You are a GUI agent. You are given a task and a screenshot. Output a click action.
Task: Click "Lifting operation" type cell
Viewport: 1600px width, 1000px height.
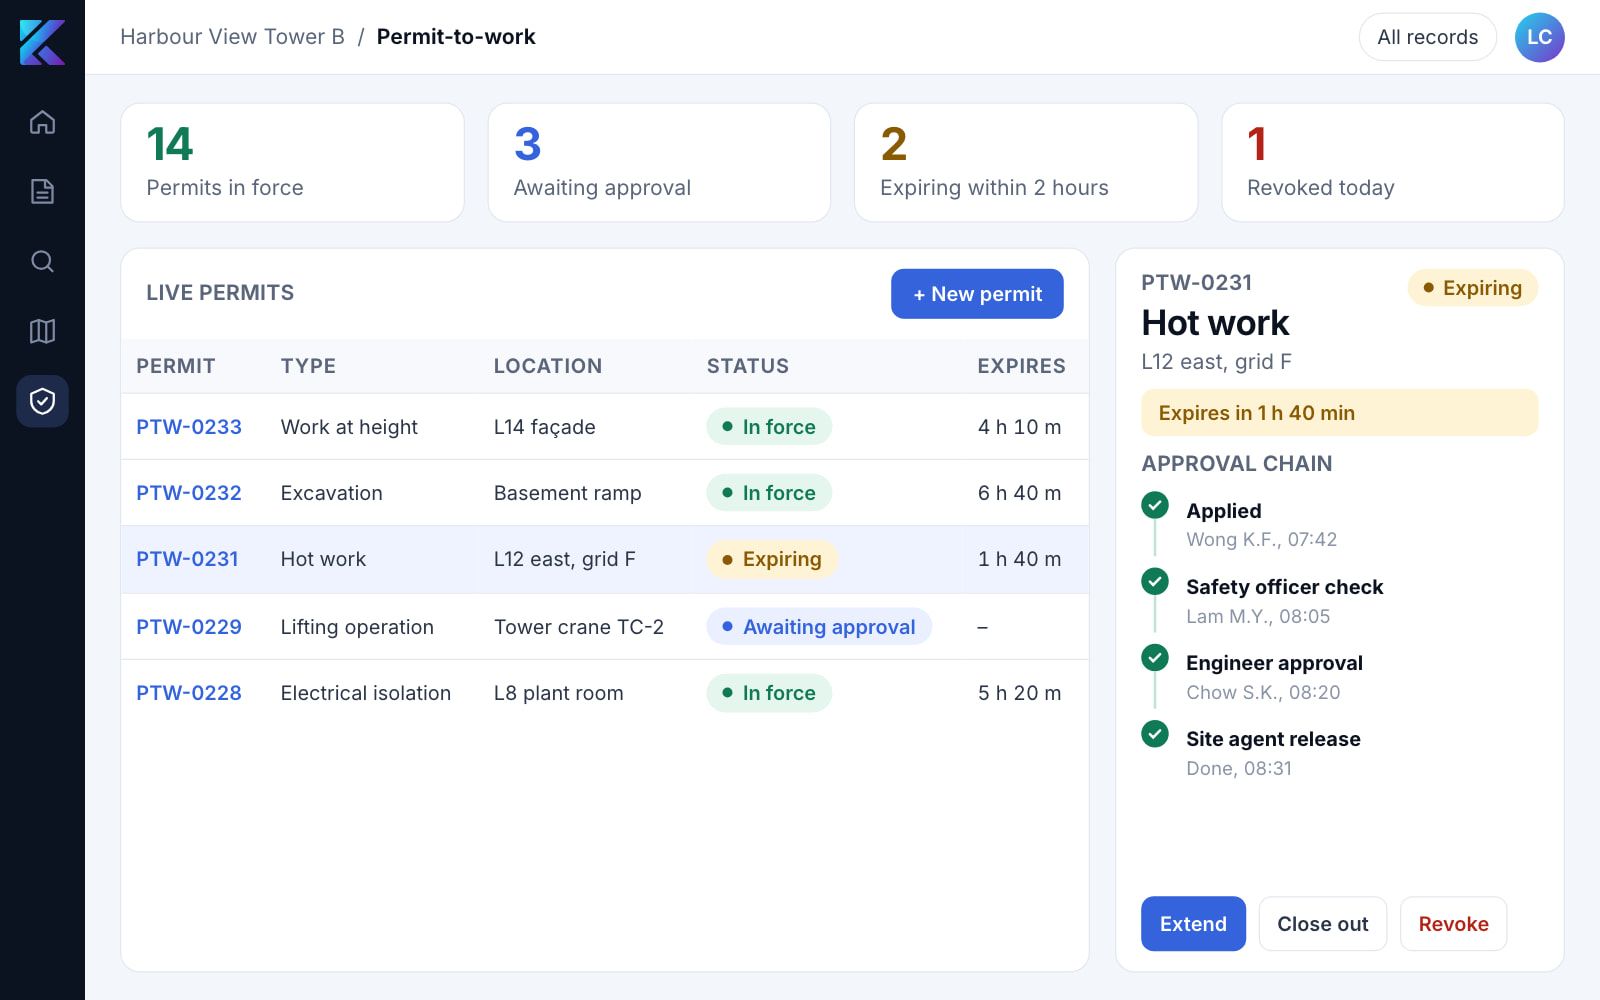coord(357,627)
